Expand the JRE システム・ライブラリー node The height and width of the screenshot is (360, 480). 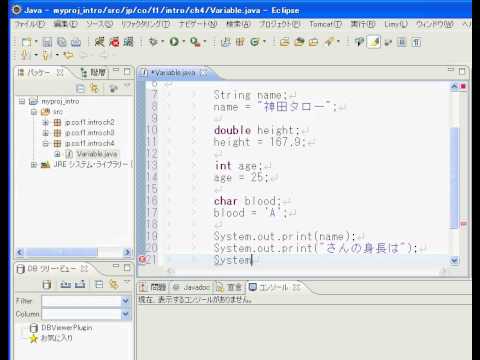pos(34,165)
